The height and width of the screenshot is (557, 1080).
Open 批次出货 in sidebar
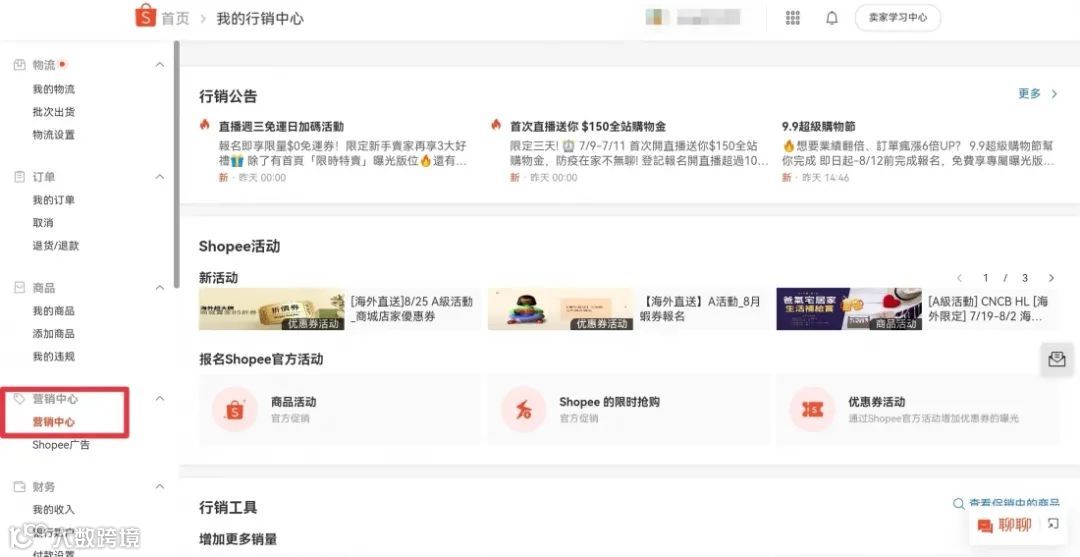[54, 112]
